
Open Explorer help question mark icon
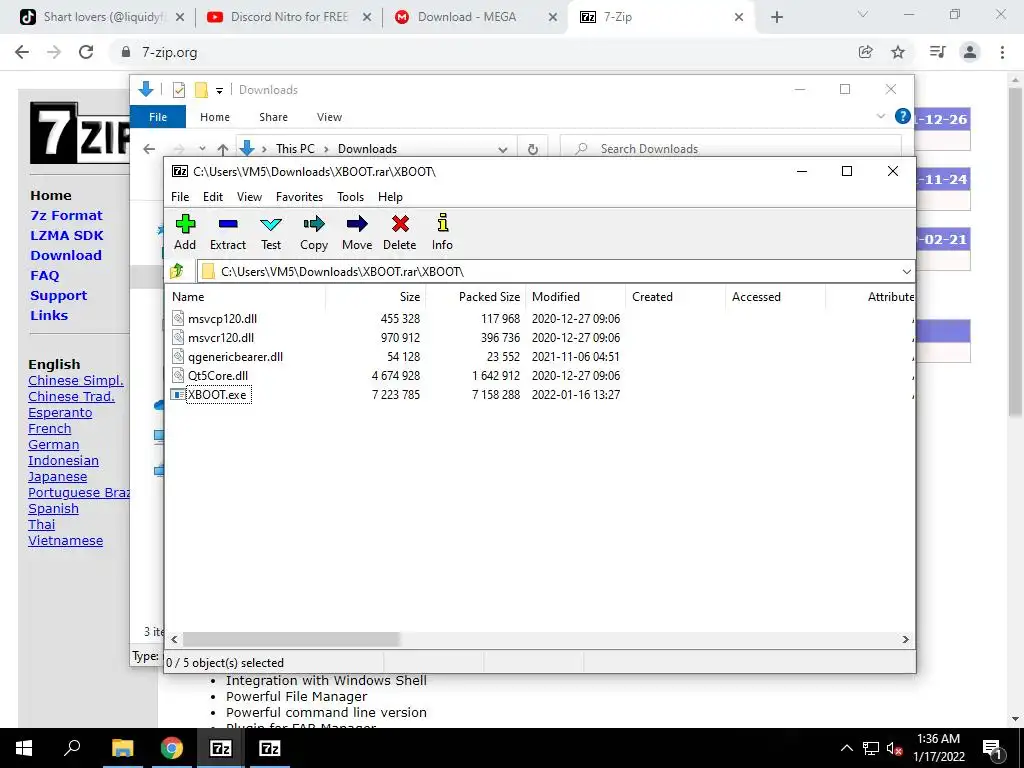click(x=903, y=116)
